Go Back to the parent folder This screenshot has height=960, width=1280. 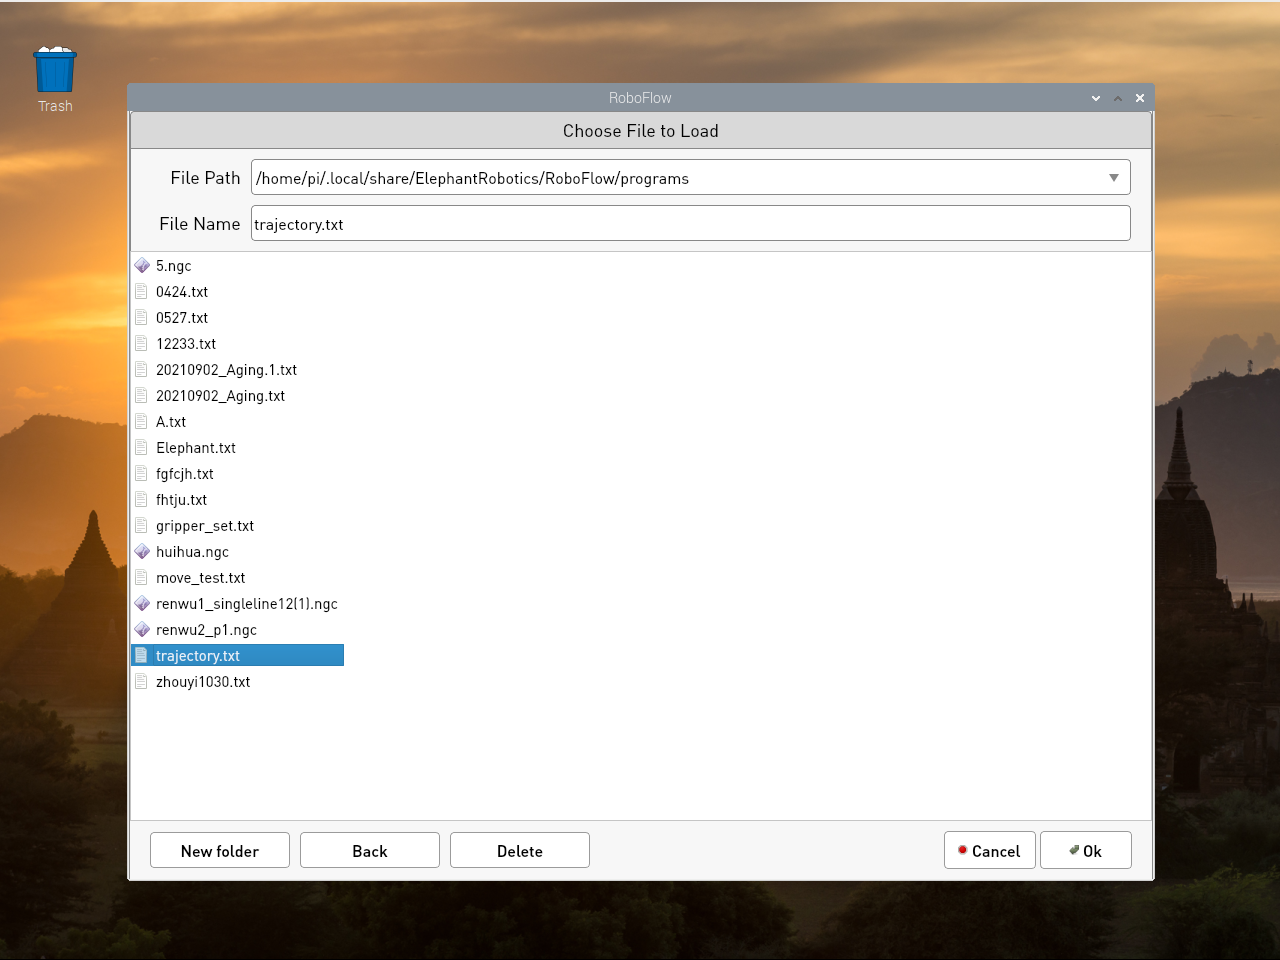[x=369, y=851]
